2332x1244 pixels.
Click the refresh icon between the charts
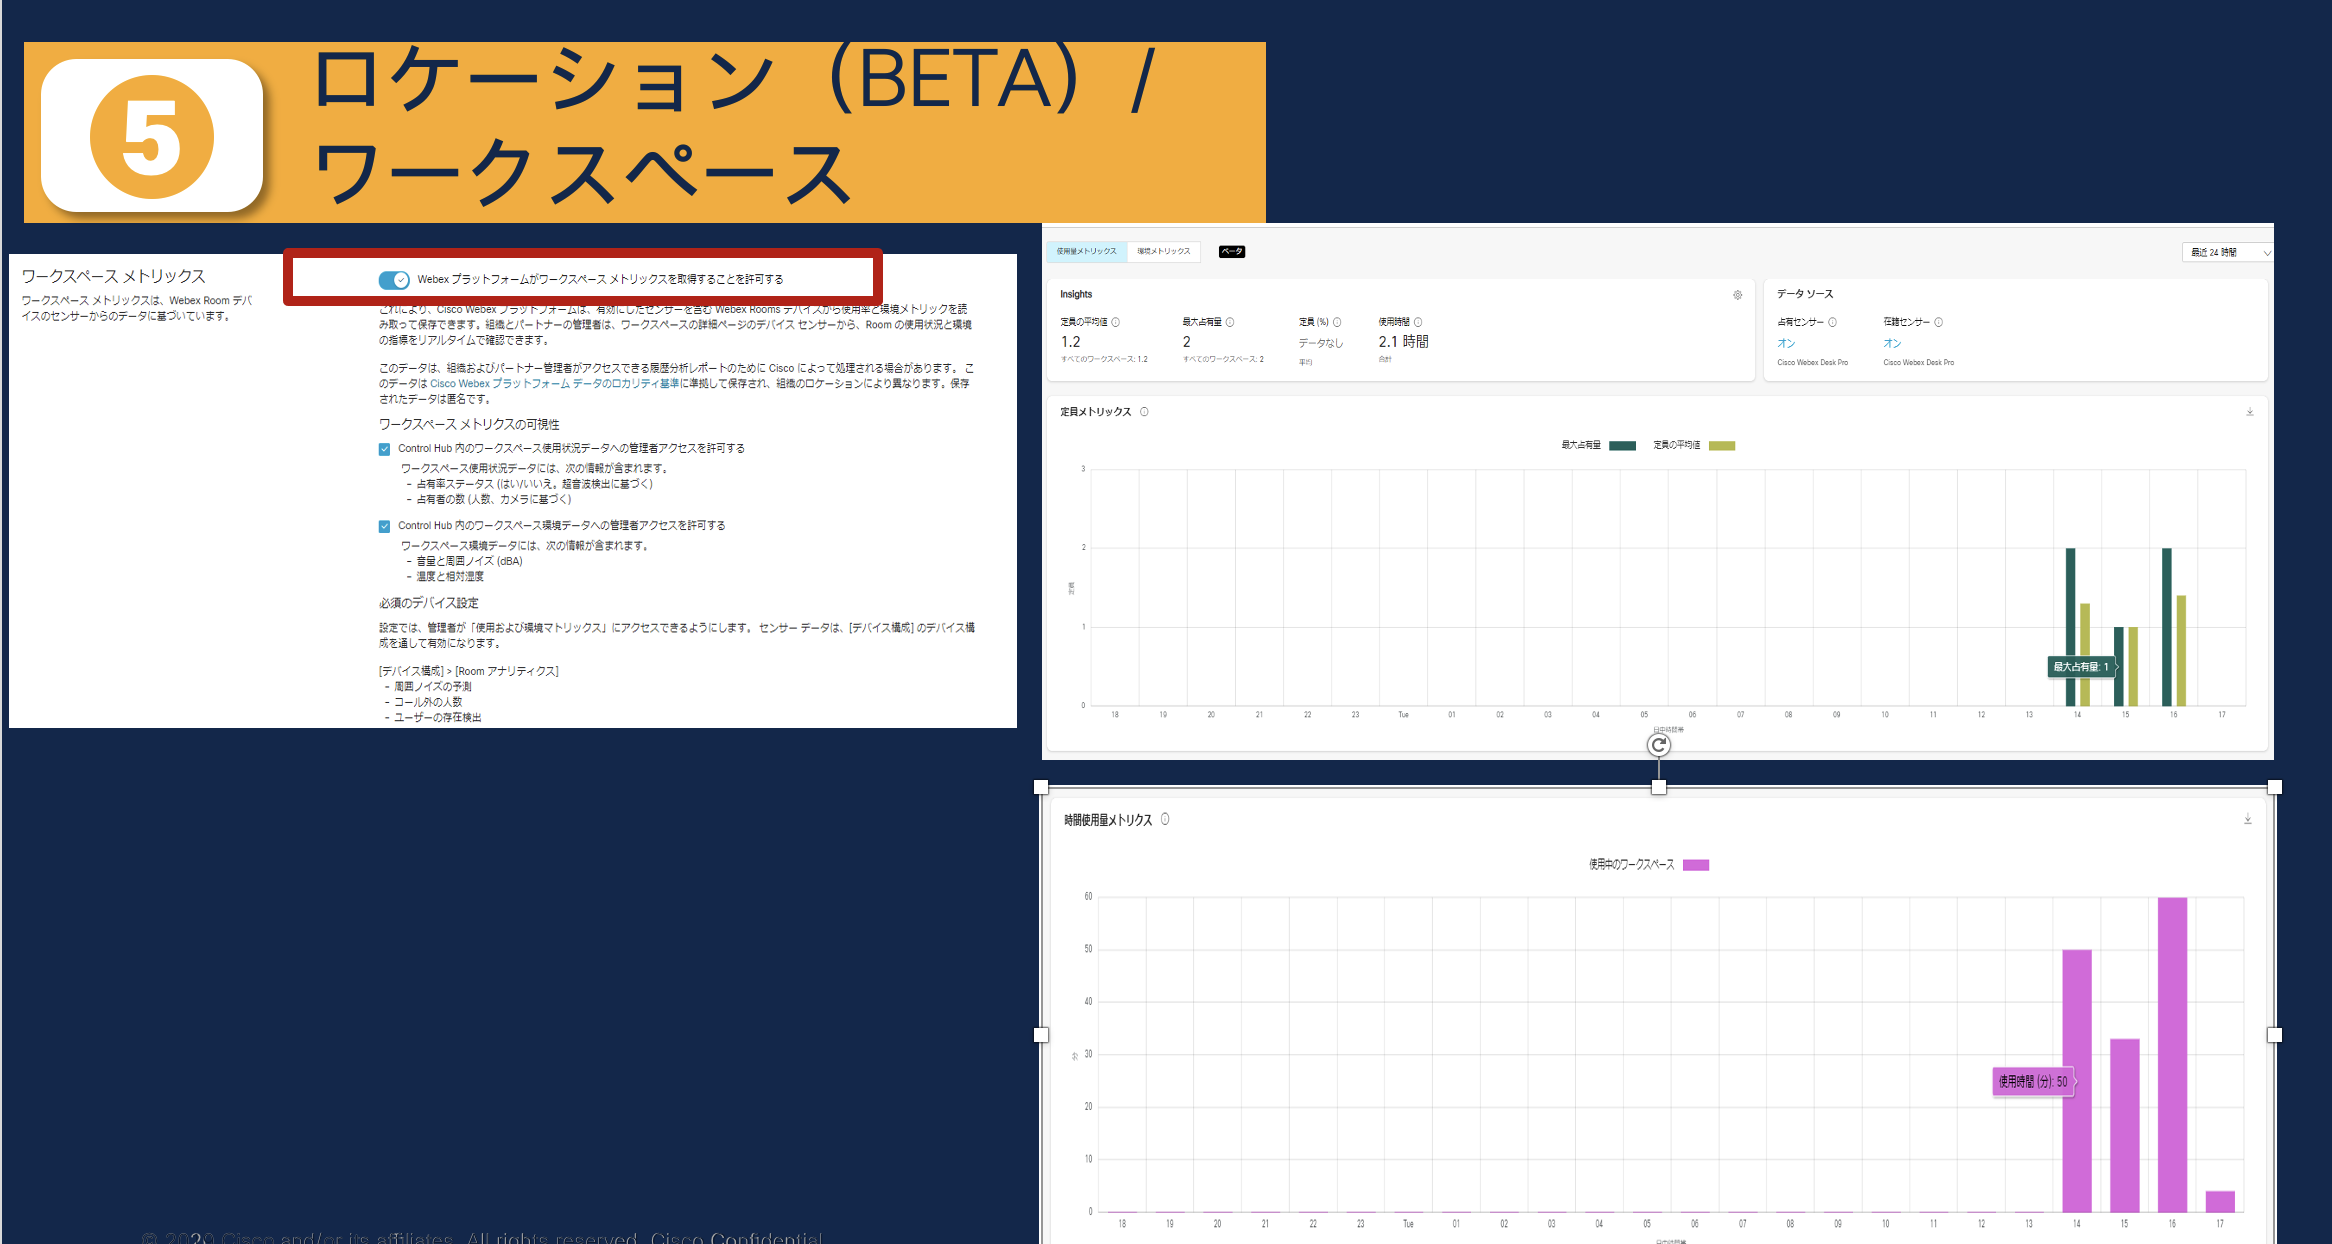pos(1659,745)
